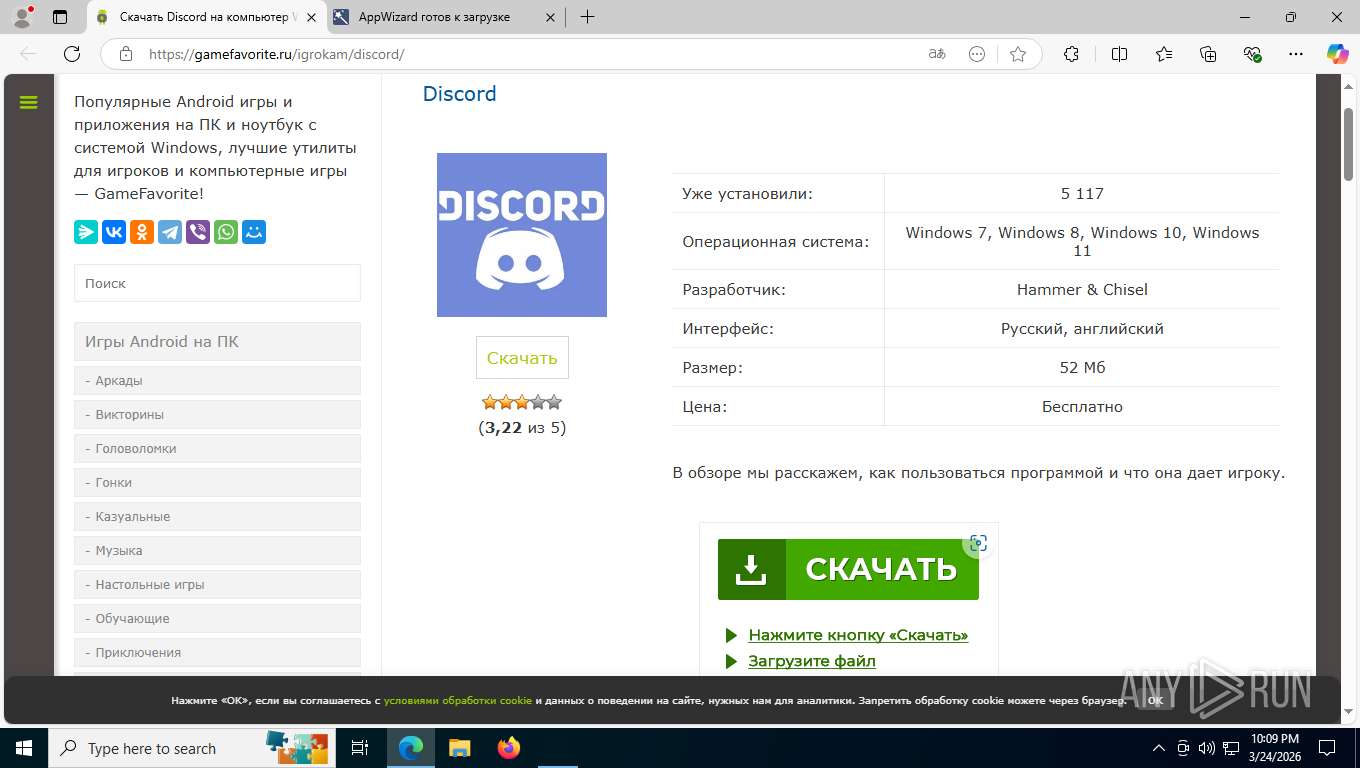Viewport: 1360px width, 768px height.
Task: Share the page on Viber
Action: pyautogui.click(x=198, y=232)
